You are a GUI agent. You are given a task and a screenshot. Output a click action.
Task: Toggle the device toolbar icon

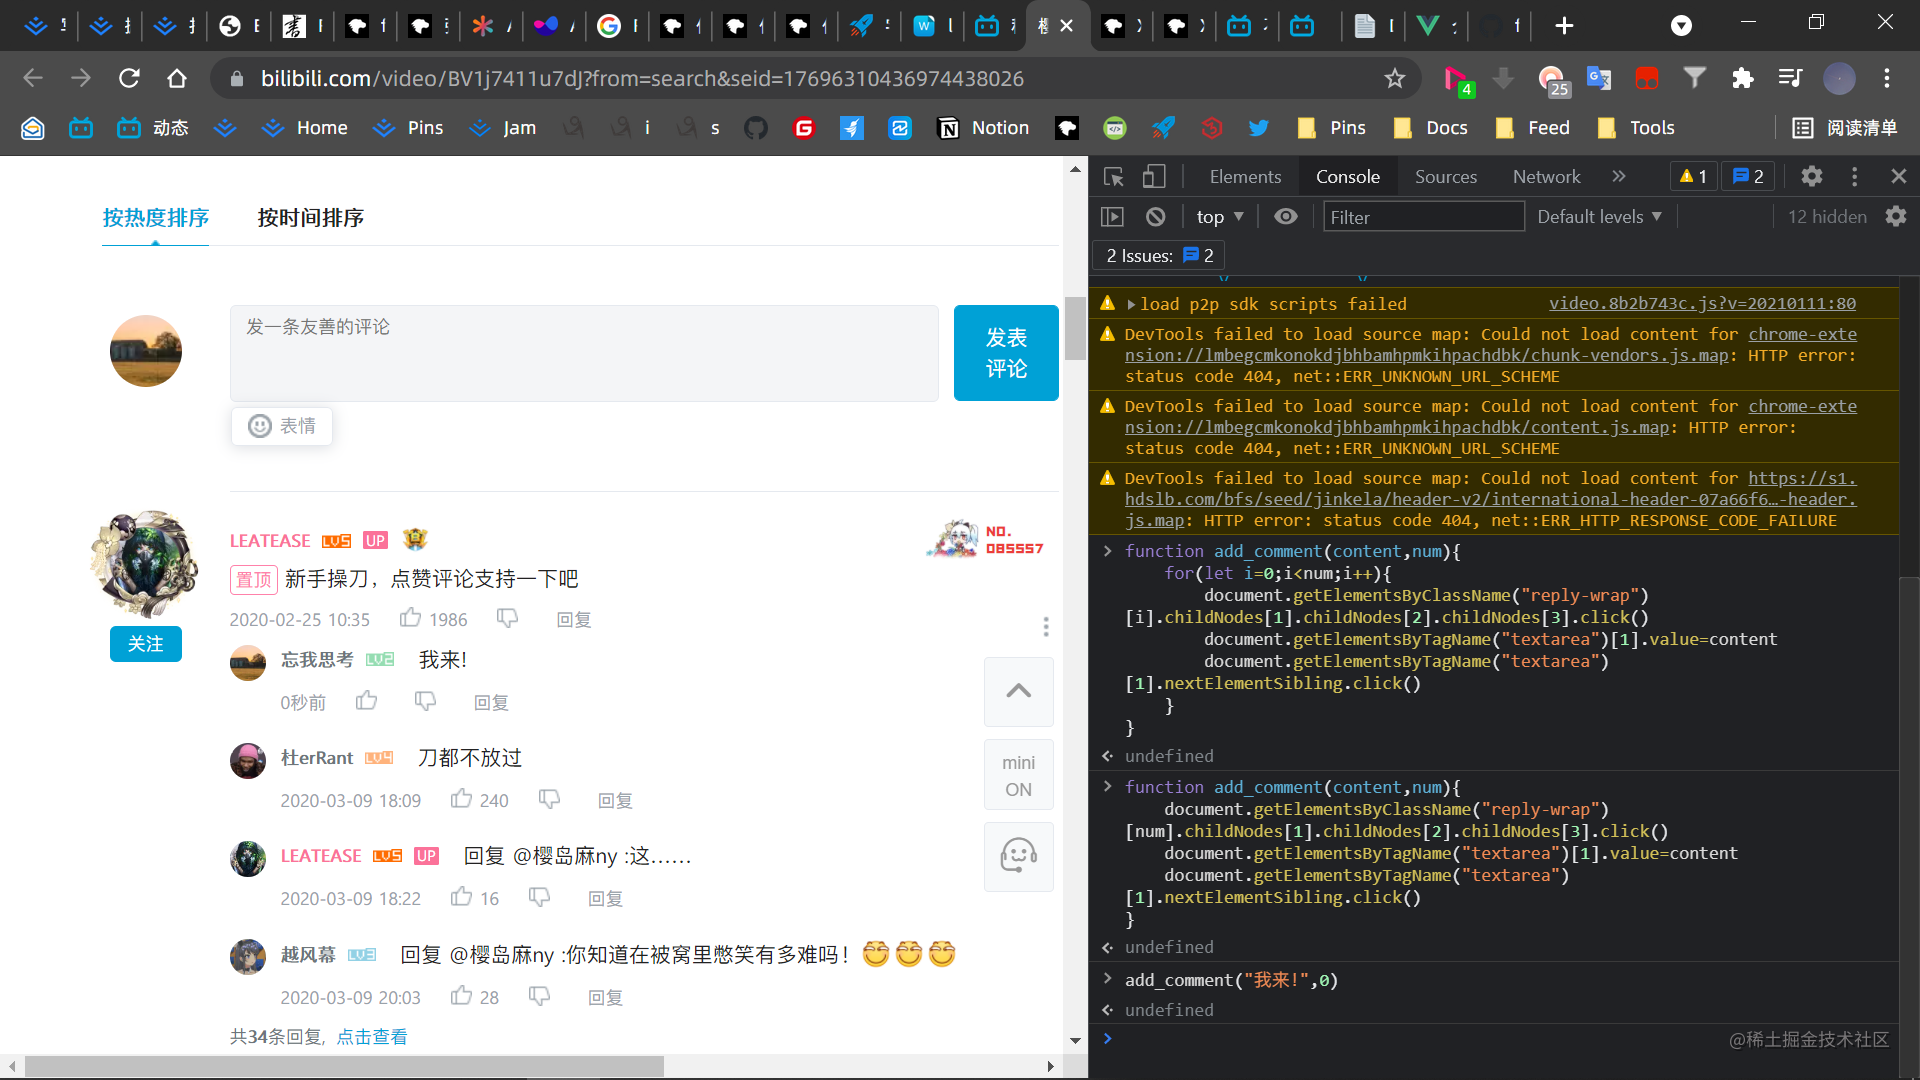(1154, 177)
